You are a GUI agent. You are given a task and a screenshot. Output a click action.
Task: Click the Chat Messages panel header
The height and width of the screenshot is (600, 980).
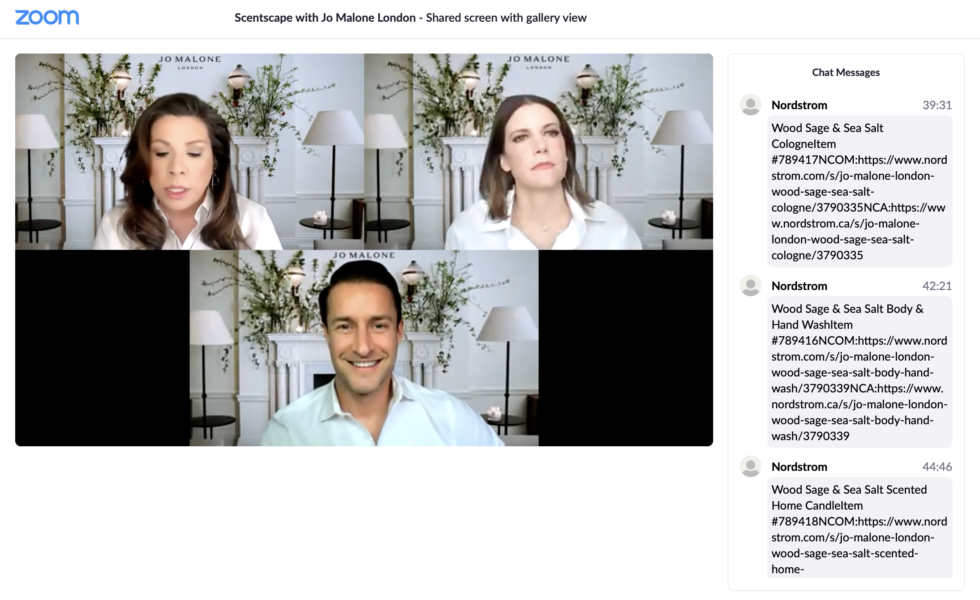(x=845, y=72)
